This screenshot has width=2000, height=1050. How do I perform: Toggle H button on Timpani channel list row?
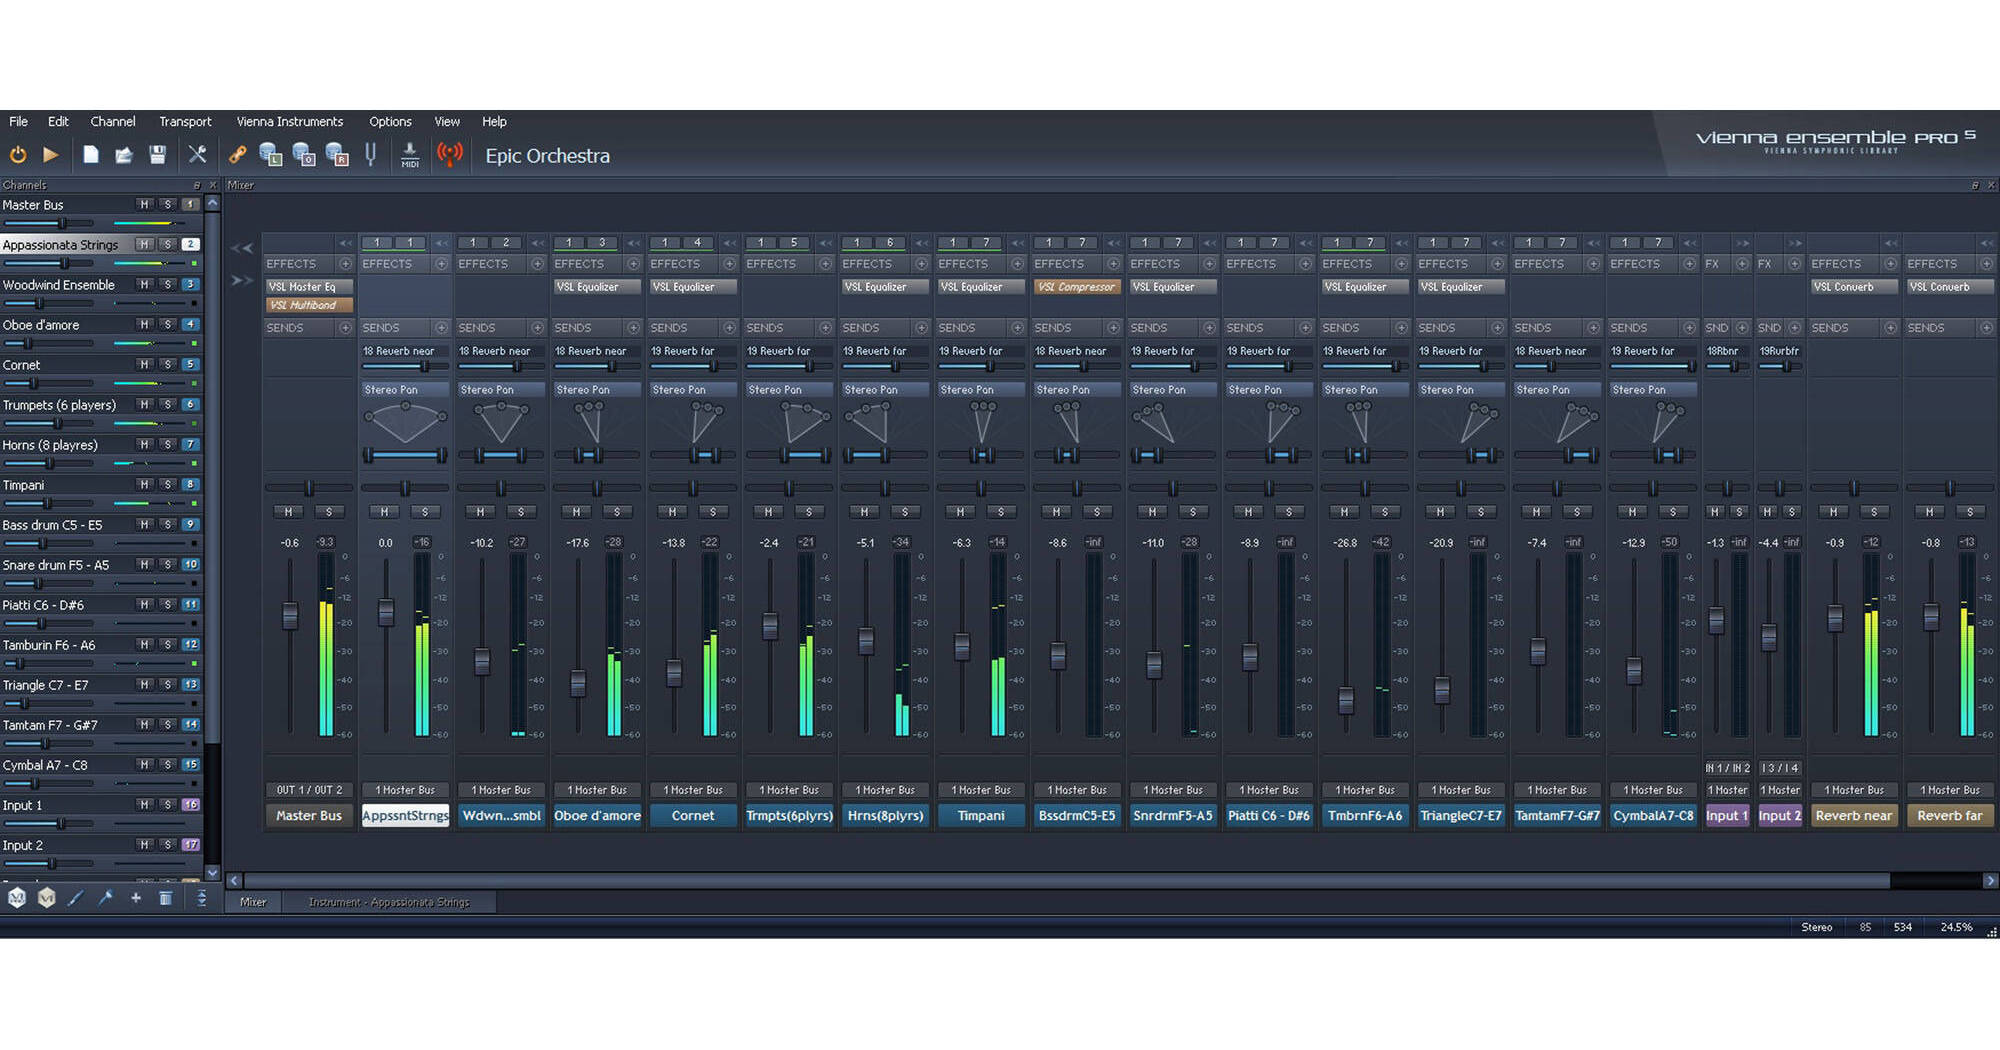coord(144,484)
